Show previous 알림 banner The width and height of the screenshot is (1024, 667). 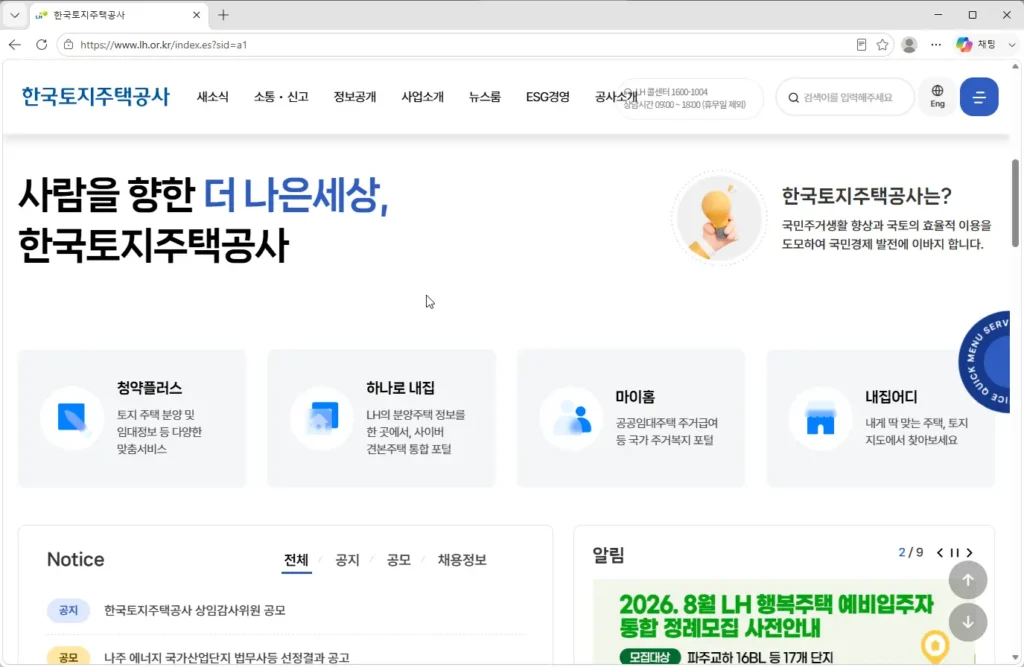tap(940, 553)
